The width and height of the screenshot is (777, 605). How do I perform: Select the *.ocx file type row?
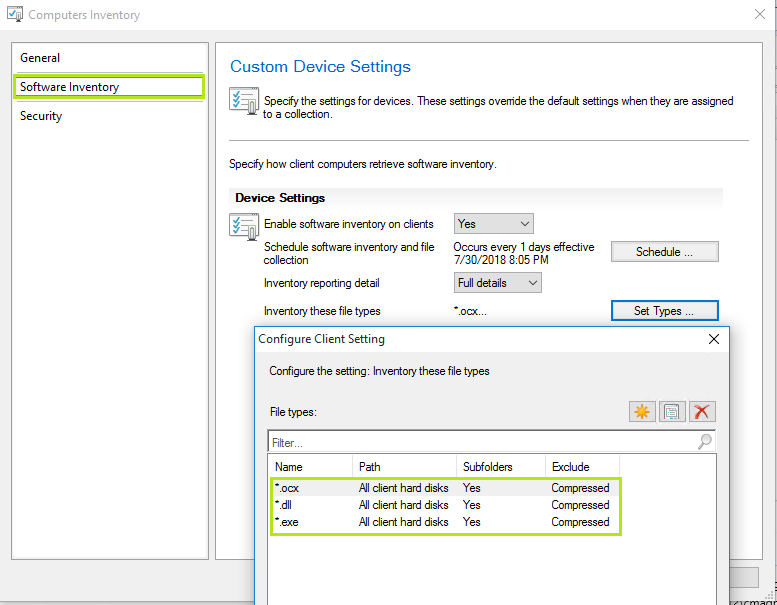(288, 488)
